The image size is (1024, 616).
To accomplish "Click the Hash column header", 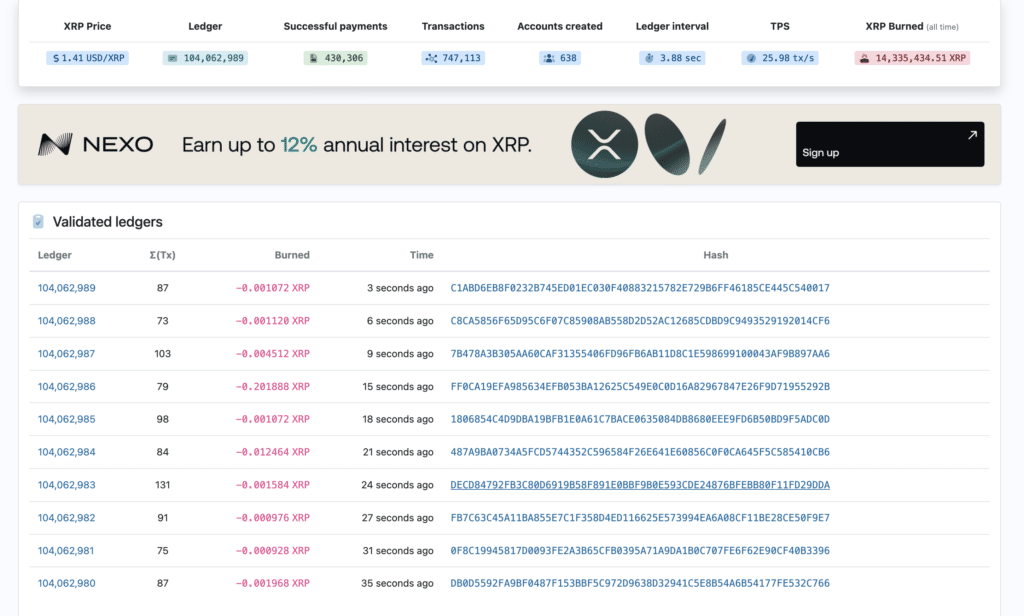I will point(716,255).
